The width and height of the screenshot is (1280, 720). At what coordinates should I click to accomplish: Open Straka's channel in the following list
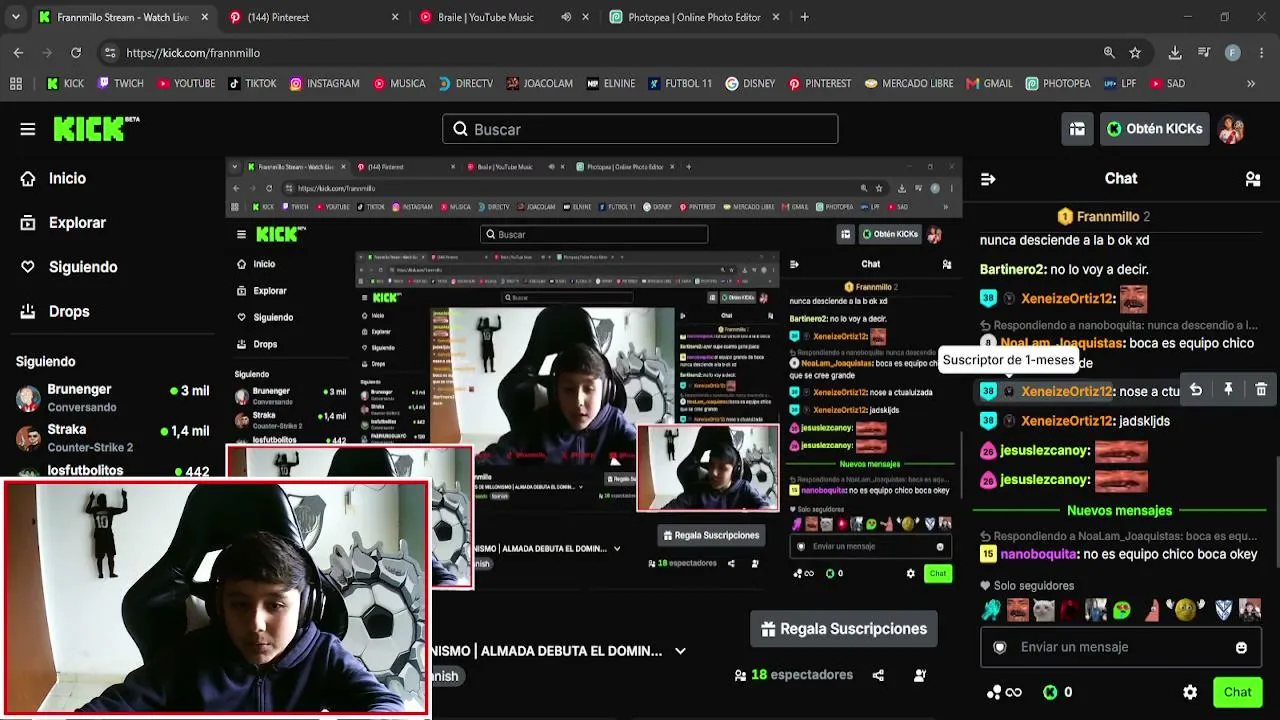[x=112, y=437]
